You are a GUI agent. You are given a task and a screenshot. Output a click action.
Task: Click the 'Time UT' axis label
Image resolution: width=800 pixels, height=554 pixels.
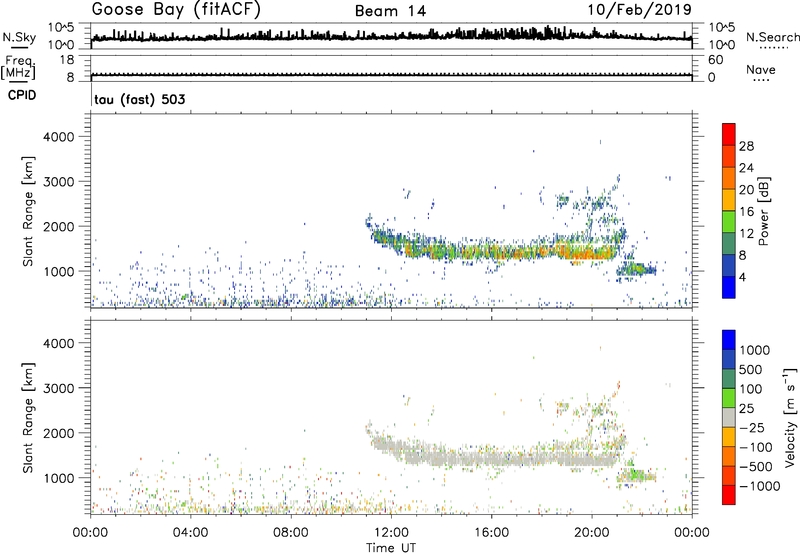click(x=391, y=548)
